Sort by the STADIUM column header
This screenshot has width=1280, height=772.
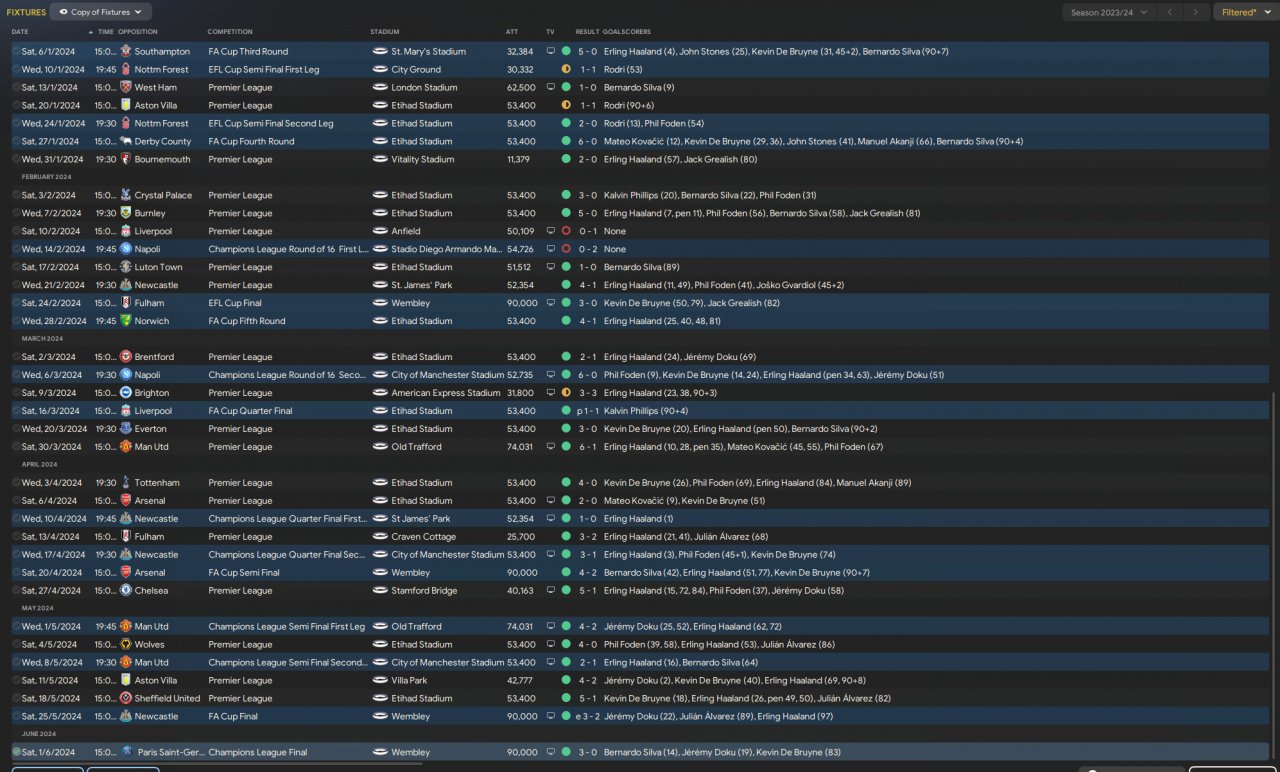(385, 32)
